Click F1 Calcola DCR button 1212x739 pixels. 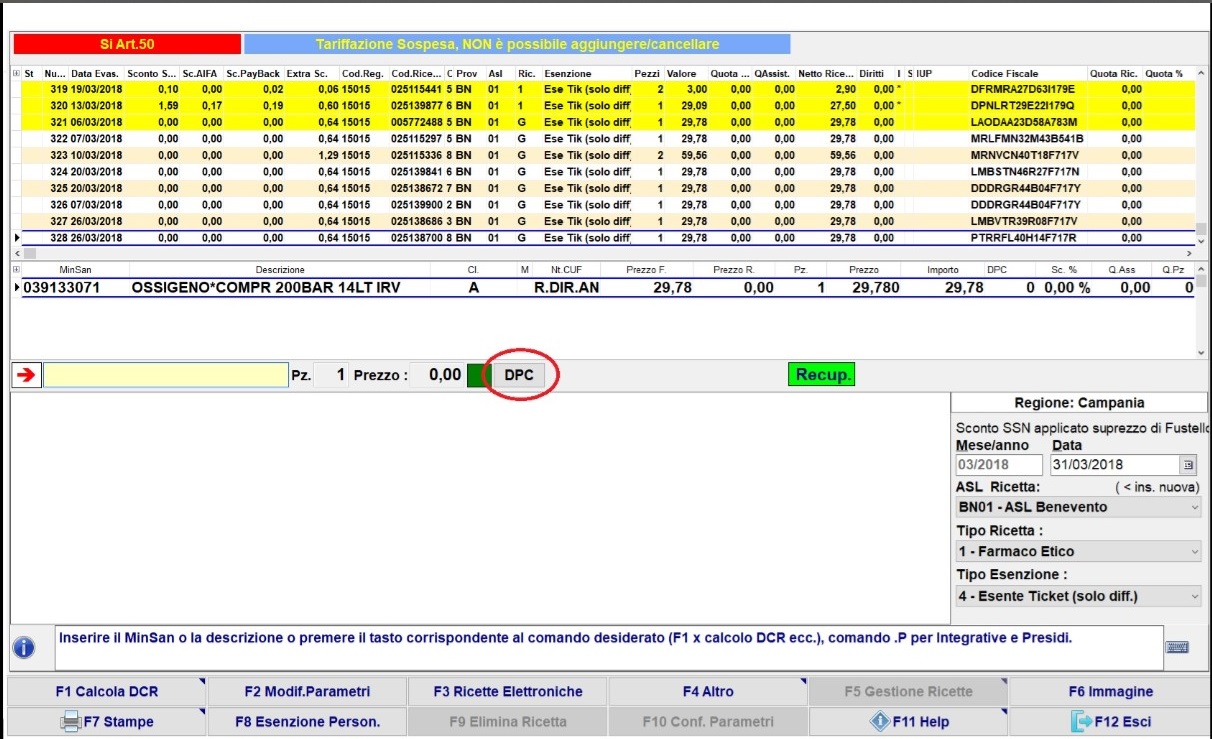[107, 691]
